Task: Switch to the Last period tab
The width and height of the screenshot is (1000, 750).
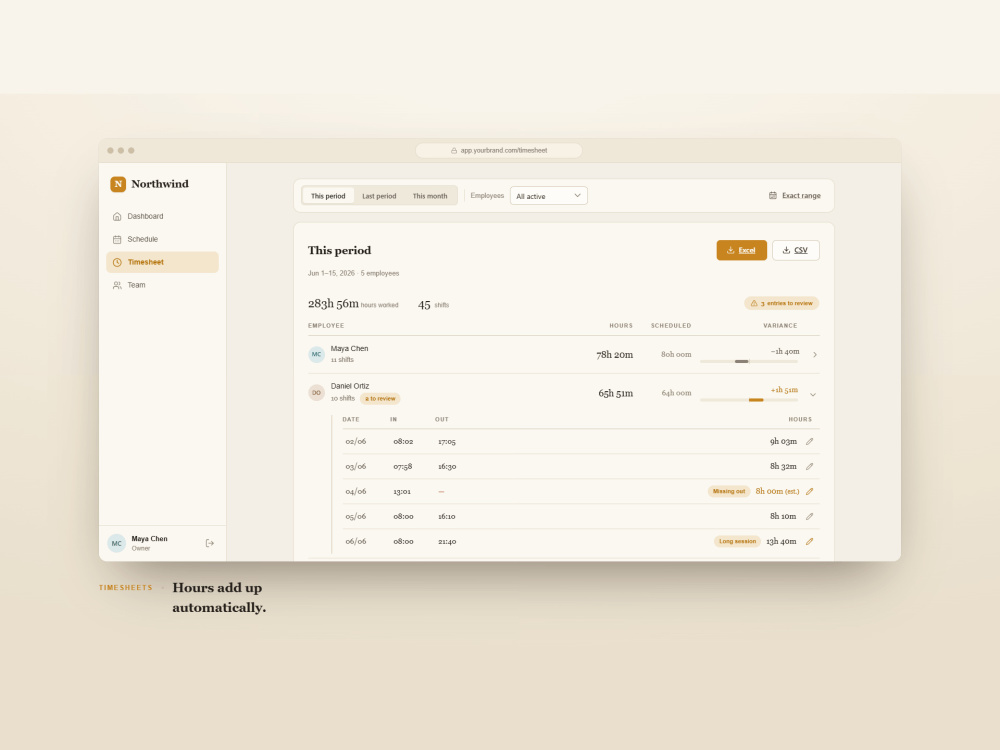Action: [x=379, y=196]
